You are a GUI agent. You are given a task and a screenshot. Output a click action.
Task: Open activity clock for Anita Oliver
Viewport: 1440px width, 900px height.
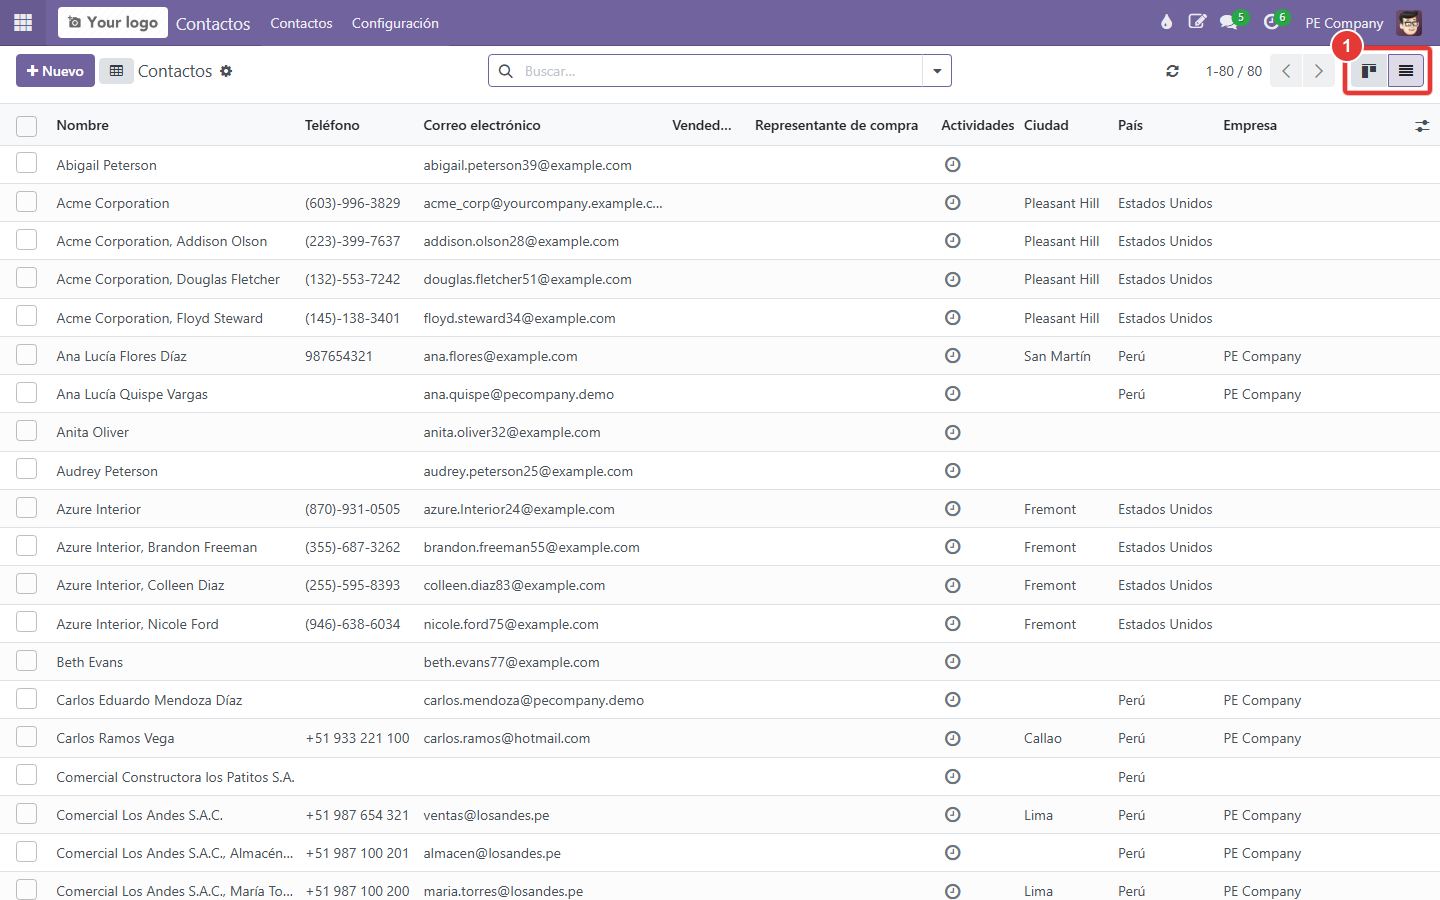[953, 433]
